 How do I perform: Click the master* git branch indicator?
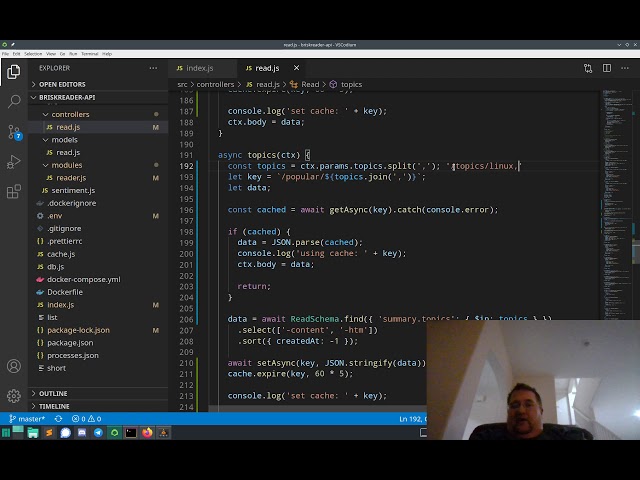pyautogui.click(x=27, y=419)
